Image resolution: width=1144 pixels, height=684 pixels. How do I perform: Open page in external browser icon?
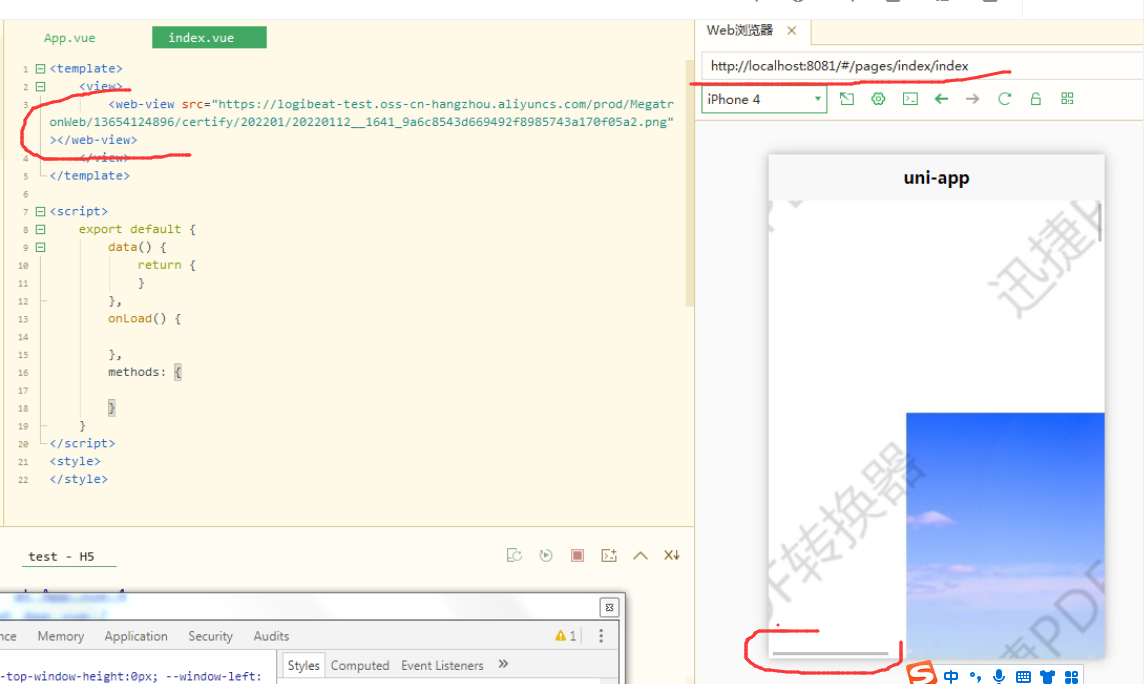(x=846, y=99)
